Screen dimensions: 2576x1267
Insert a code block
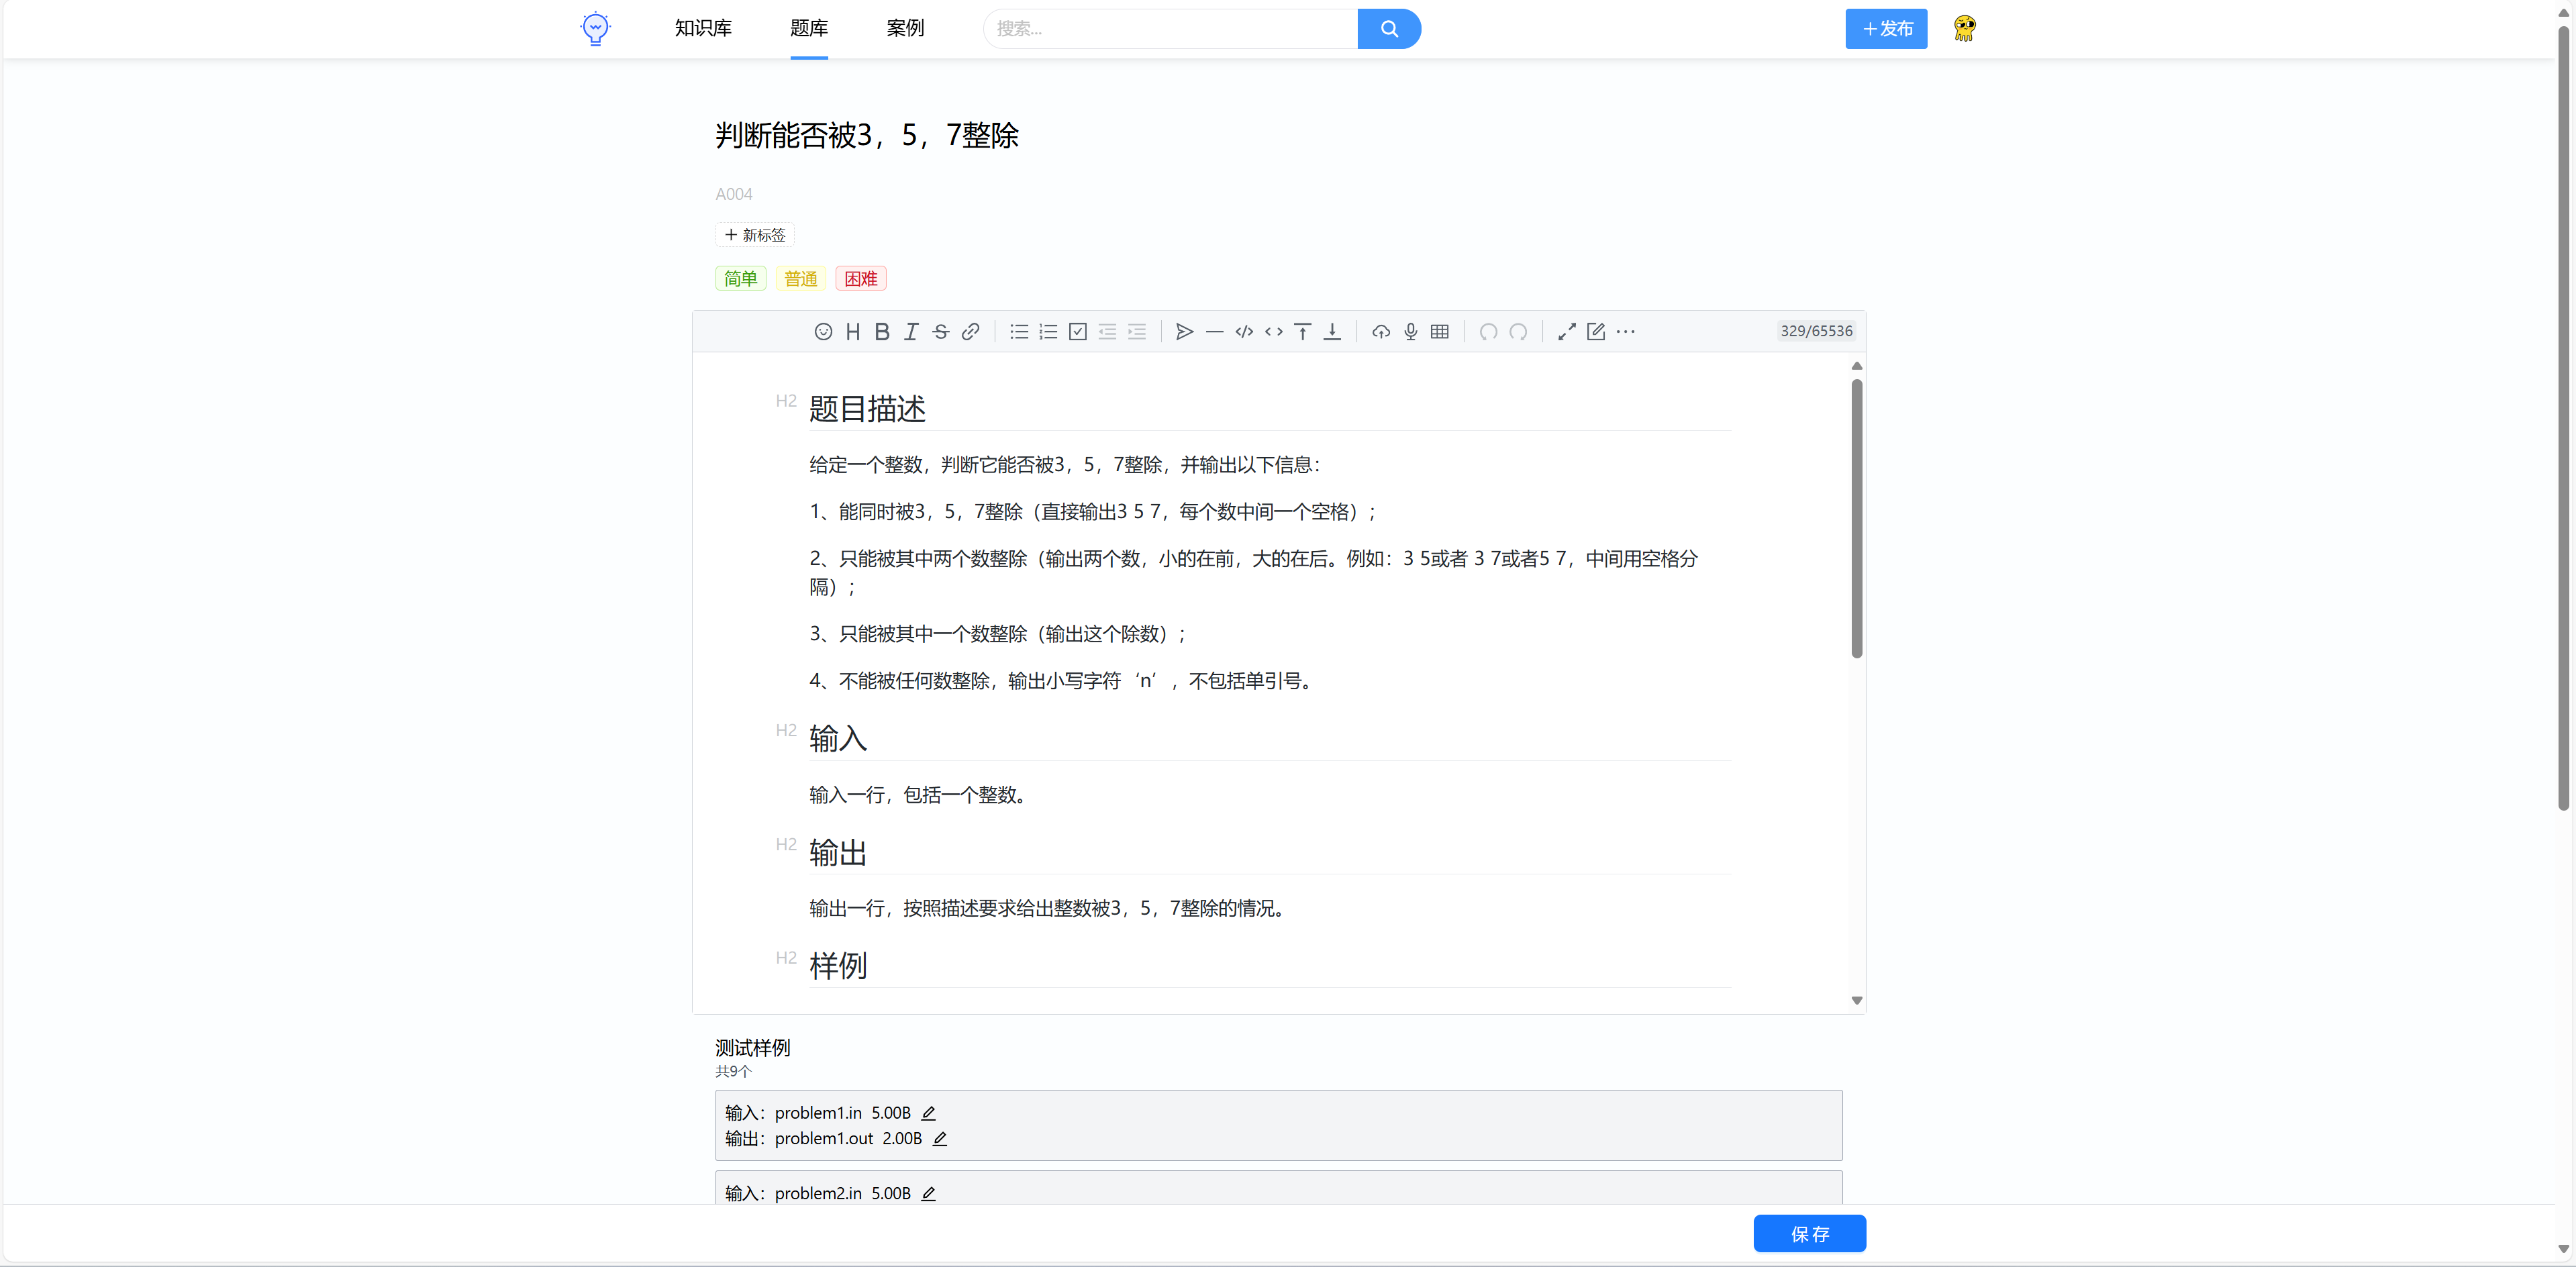coord(1244,331)
